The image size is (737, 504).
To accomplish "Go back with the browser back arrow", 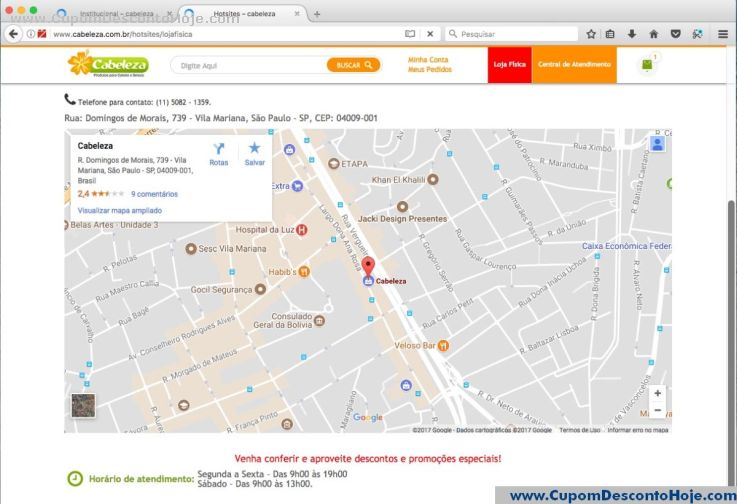I will (13, 34).
